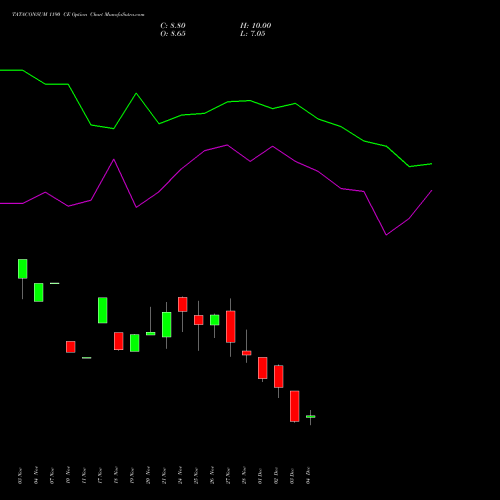Click the 25 Nov date label

[x=196, y=476]
